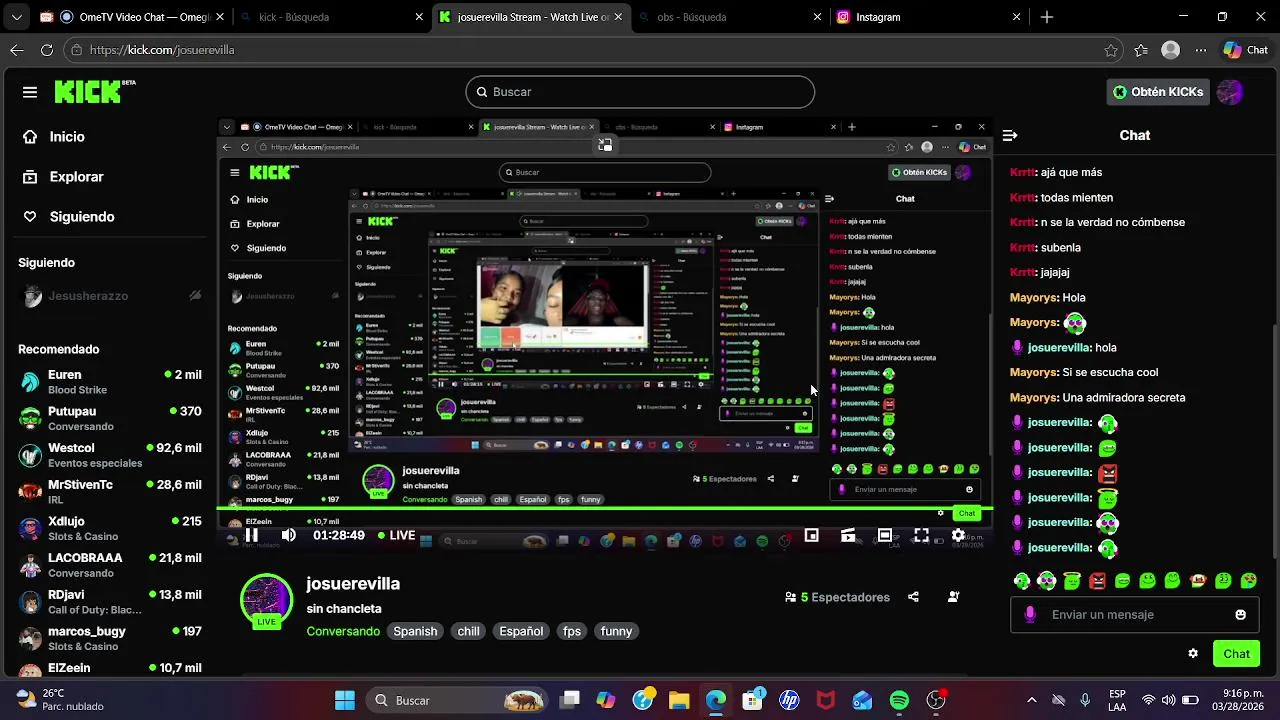This screenshot has width=1280, height=720.
Task: Go back in browser
Action: pos(17,50)
